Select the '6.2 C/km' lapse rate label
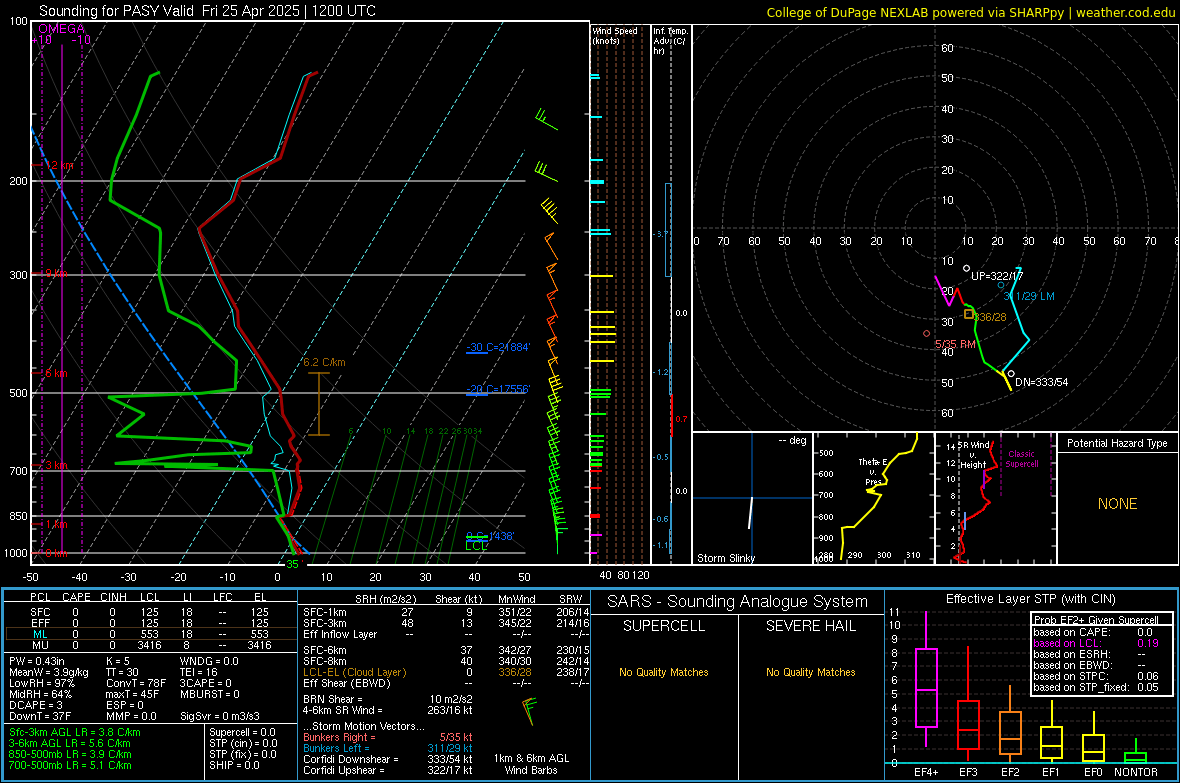This screenshot has height=783, width=1180. tap(324, 362)
